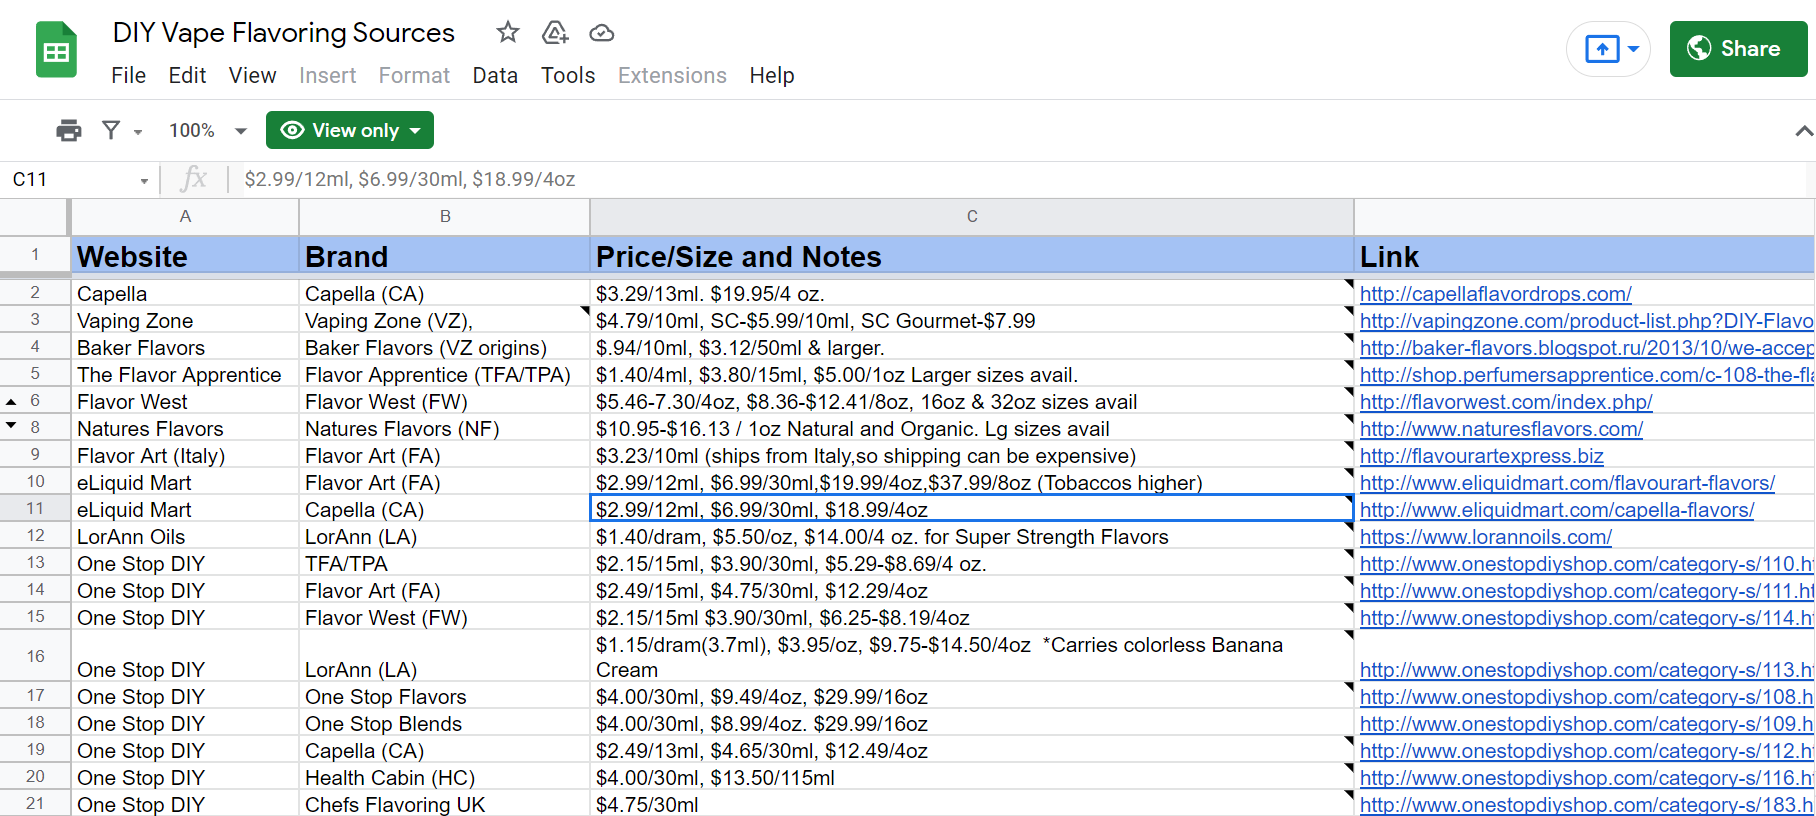Click the formula bar content
Screen dimensions: 1816x816
(x=410, y=179)
